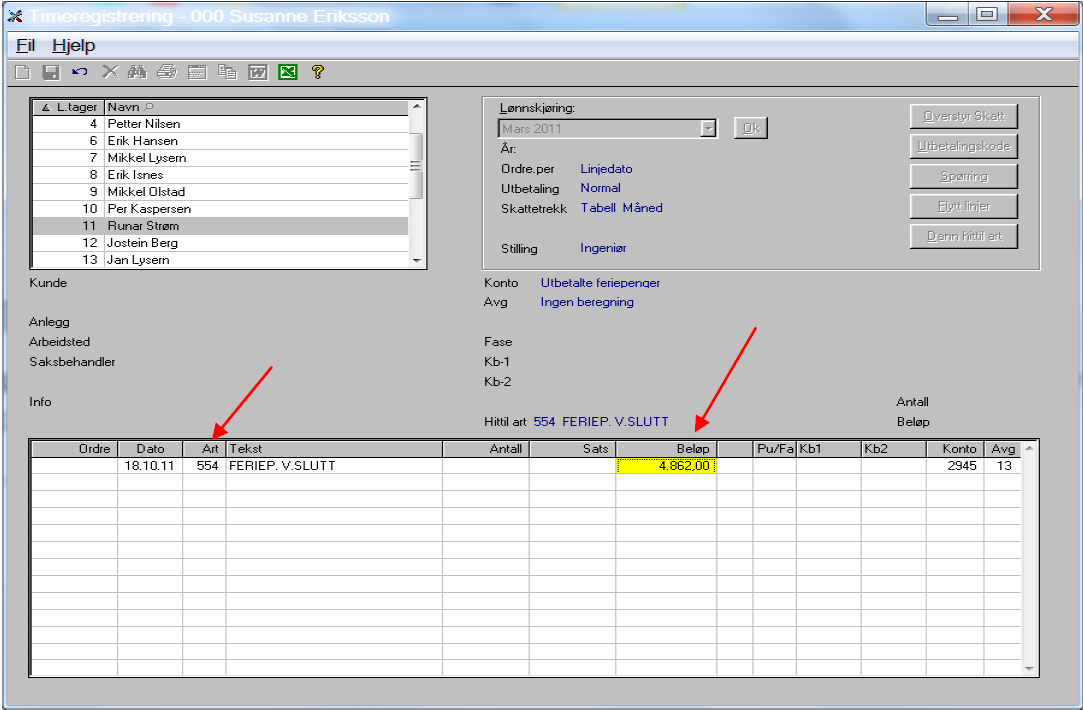Click the Sats column header
The width and height of the screenshot is (1083, 710).
[572, 449]
